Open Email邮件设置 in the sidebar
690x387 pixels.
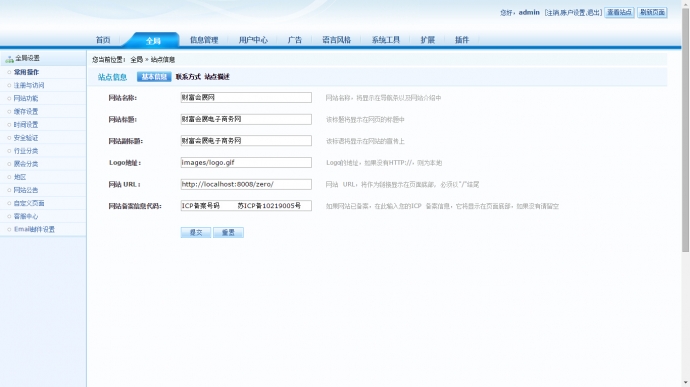click(x=34, y=229)
